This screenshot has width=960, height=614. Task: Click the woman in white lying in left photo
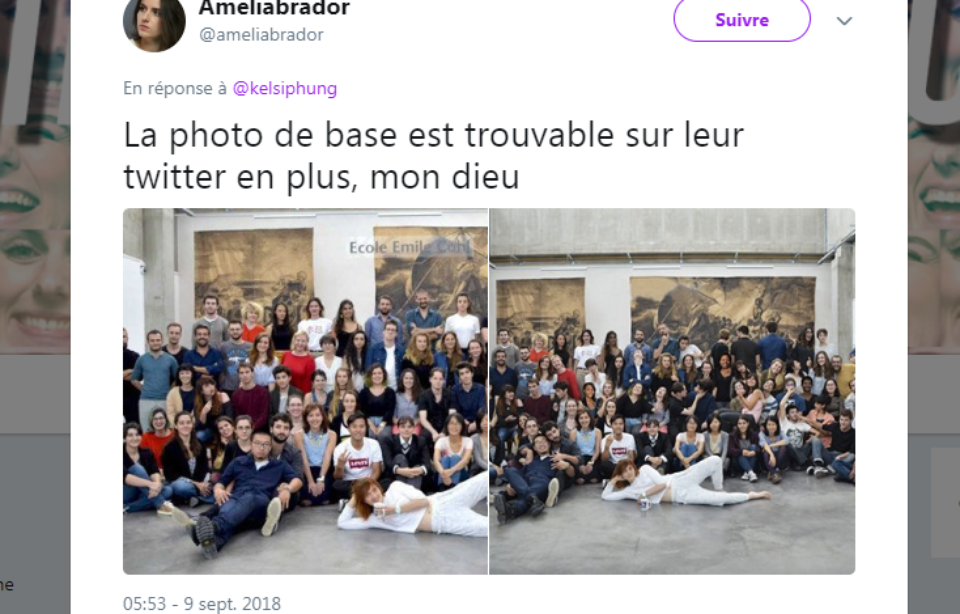pos(413,505)
